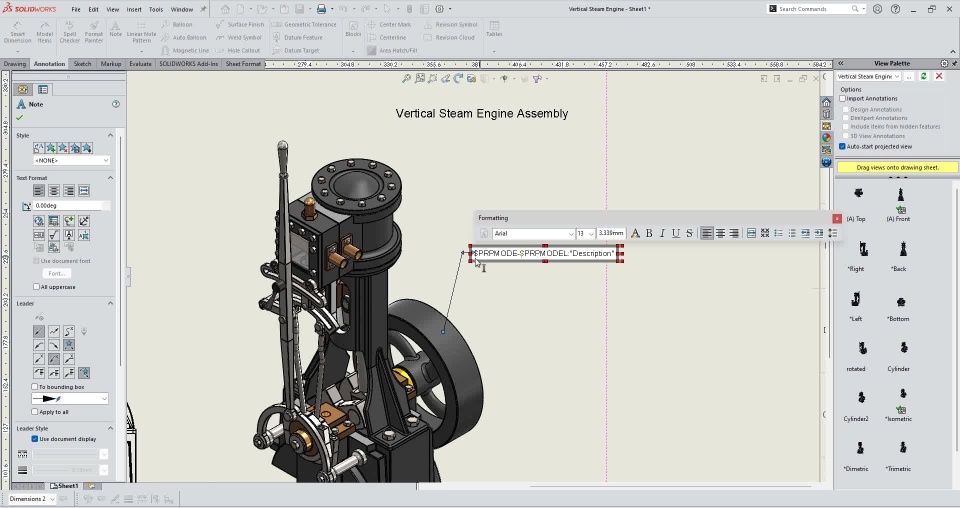
Task: Open the note style NONE dropdown
Action: tap(72, 160)
